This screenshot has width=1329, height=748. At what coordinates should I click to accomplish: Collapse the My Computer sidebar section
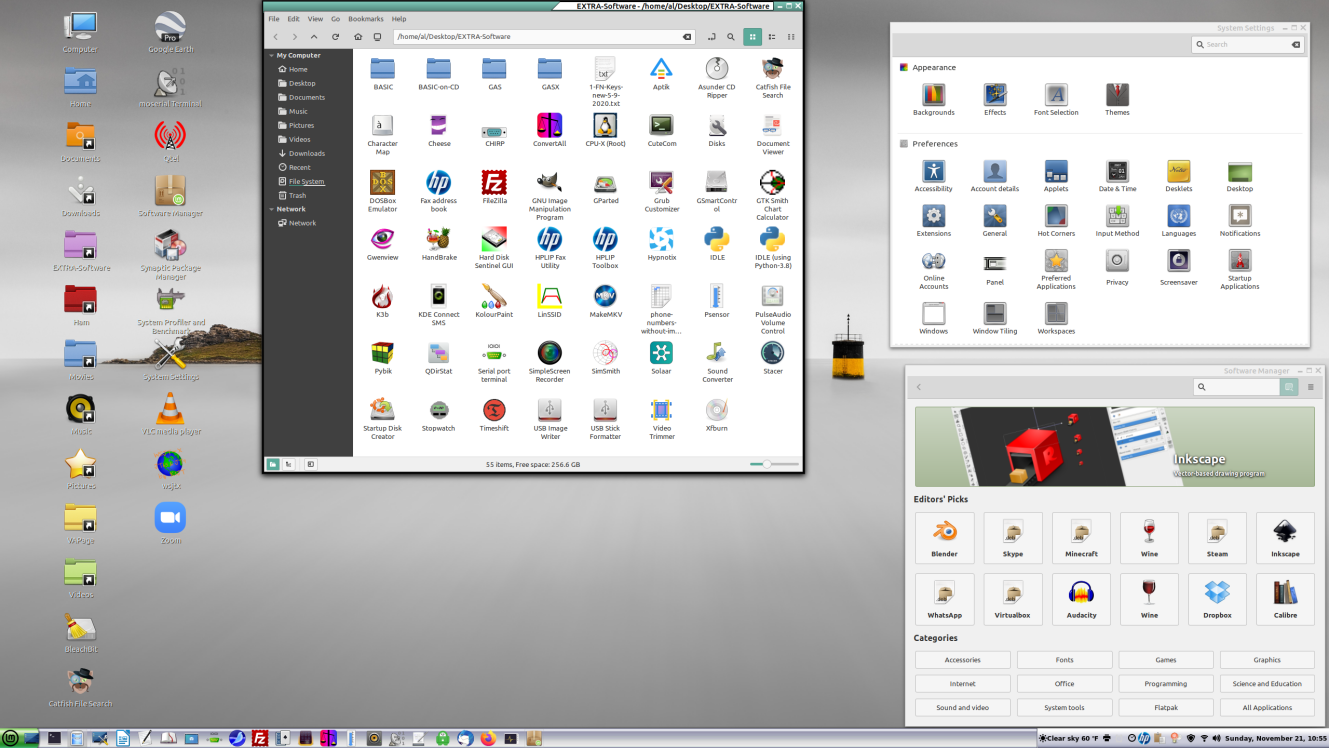click(x=270, y=56)
